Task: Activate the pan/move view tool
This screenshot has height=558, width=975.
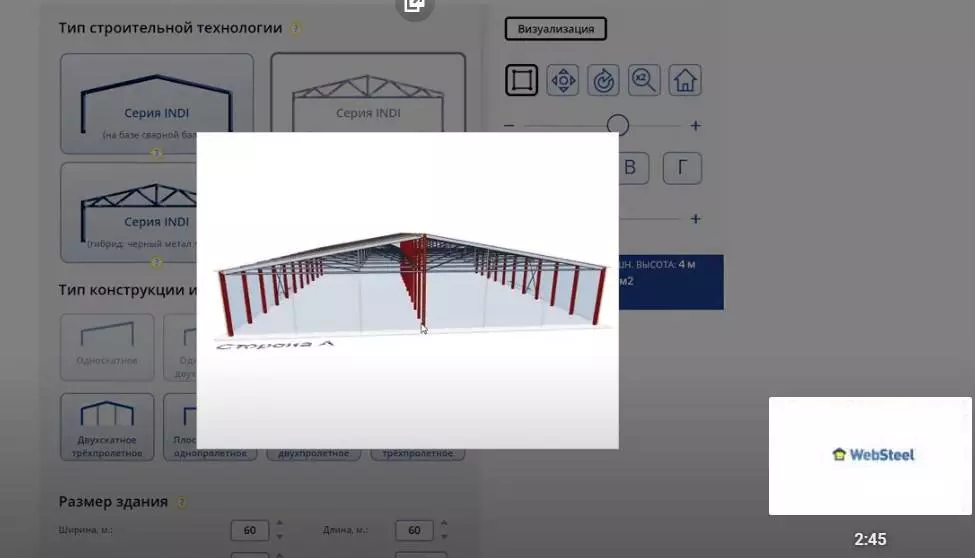Action: point(563,80)
